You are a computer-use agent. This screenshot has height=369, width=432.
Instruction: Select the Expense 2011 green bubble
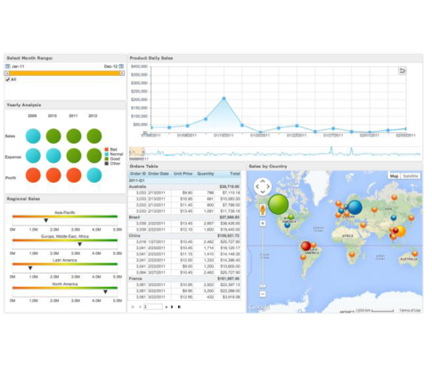pyautogui.click(x=74, y=156)
